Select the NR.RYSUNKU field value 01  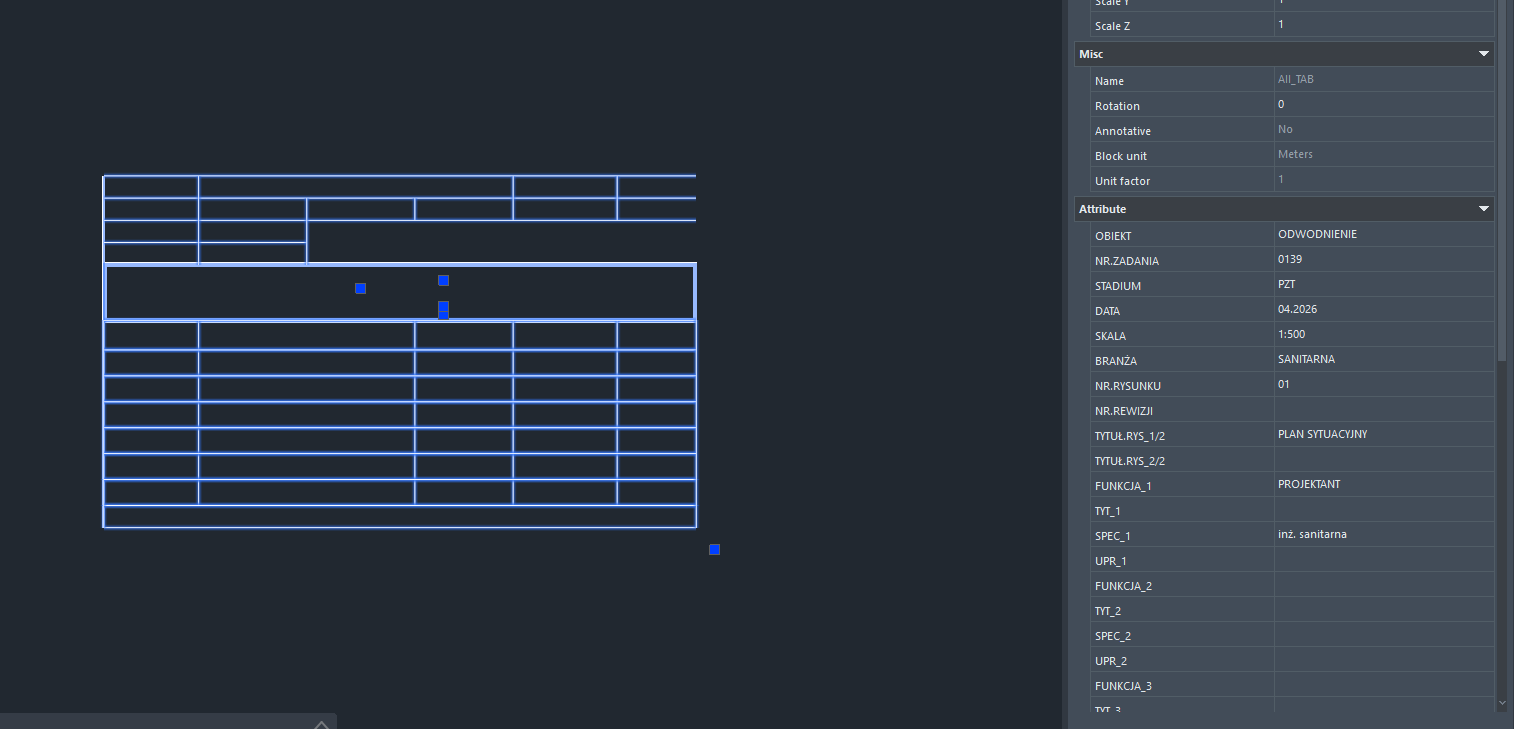coord(1384,385)
